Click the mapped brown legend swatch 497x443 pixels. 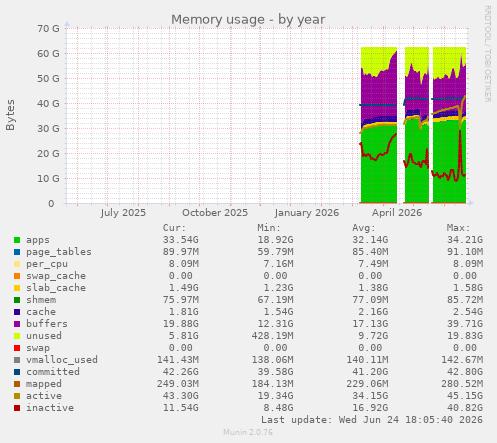coord(17,384)
